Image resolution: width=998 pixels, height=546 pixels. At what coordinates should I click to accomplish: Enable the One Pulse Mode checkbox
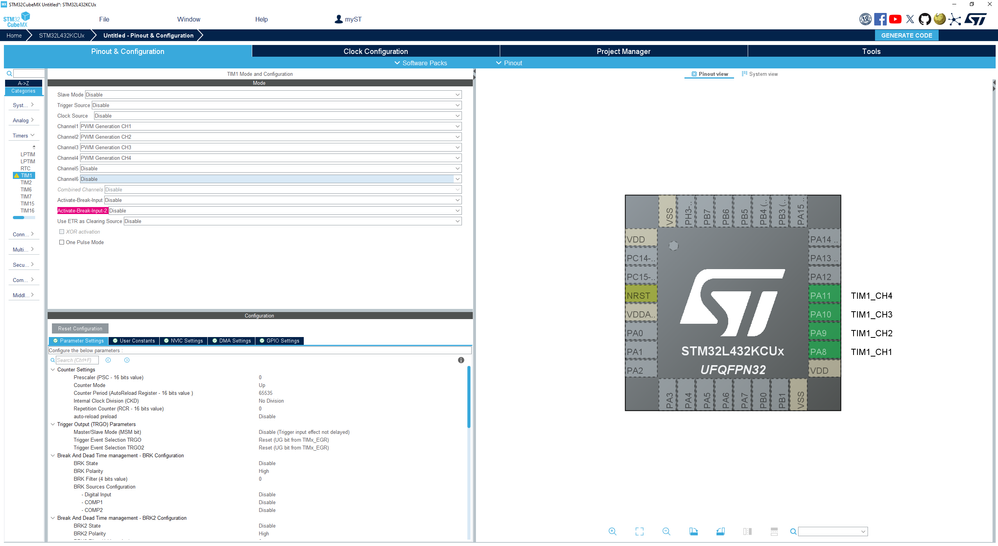coord(62,242)
